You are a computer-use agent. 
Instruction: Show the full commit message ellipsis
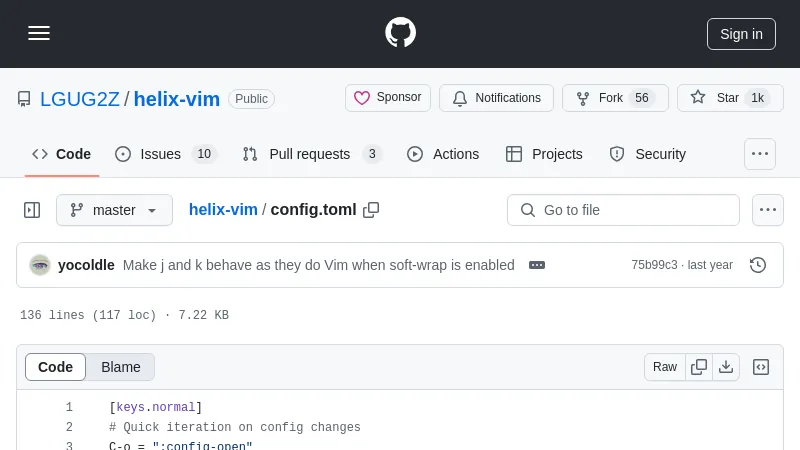tap(537, 265)
